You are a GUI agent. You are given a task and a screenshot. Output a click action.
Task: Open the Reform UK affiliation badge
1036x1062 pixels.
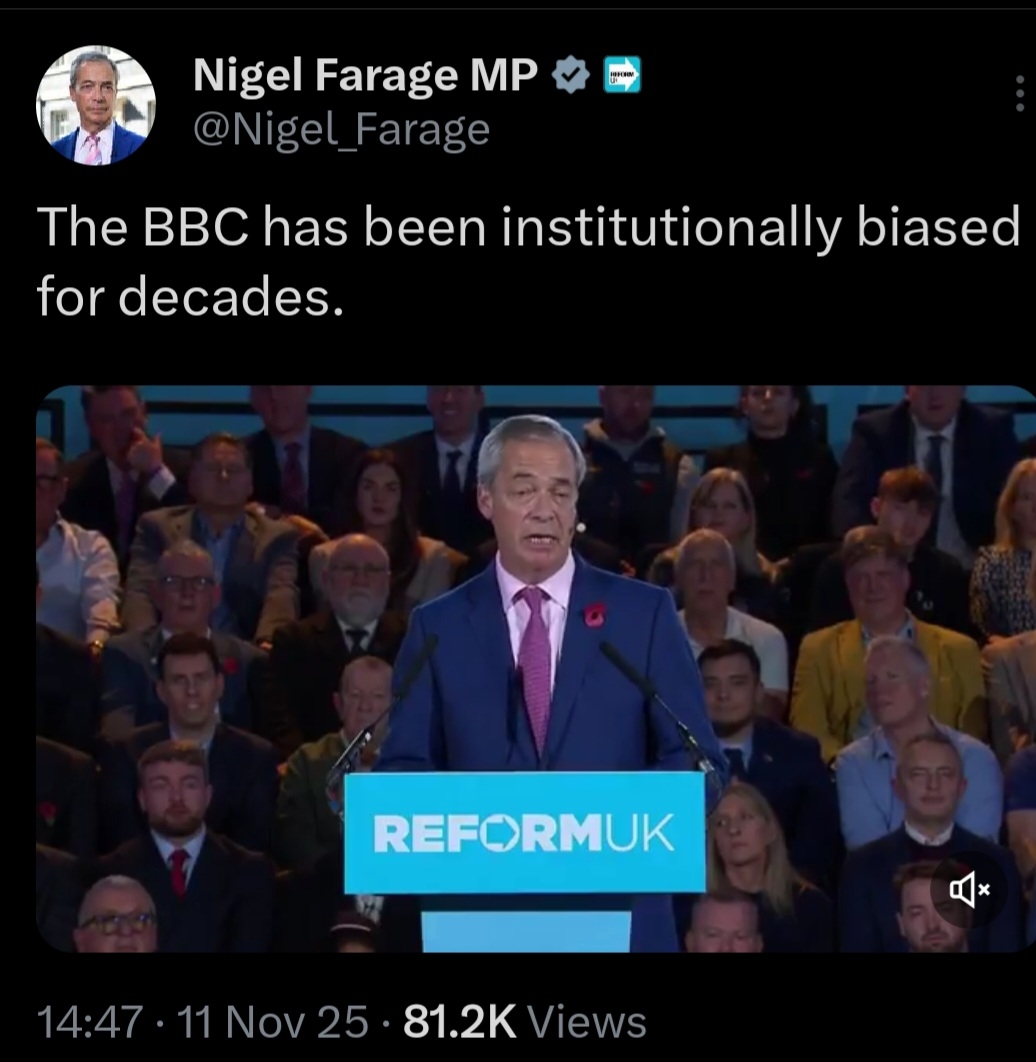(x=622, y=75)
